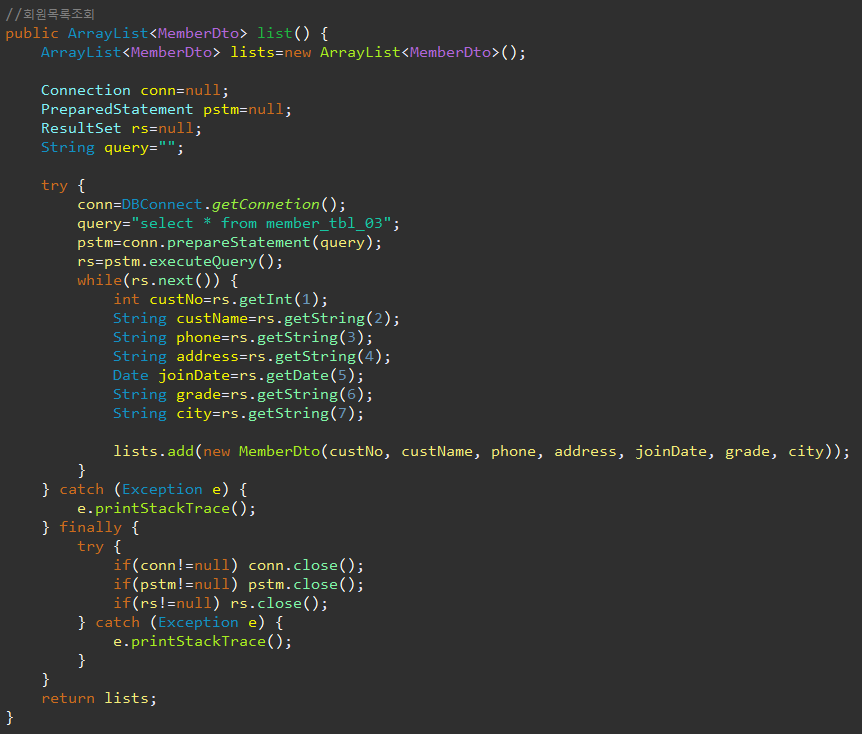Click the "while" keyword of the loop
862x734 pixels.
(x=100, y=280)
